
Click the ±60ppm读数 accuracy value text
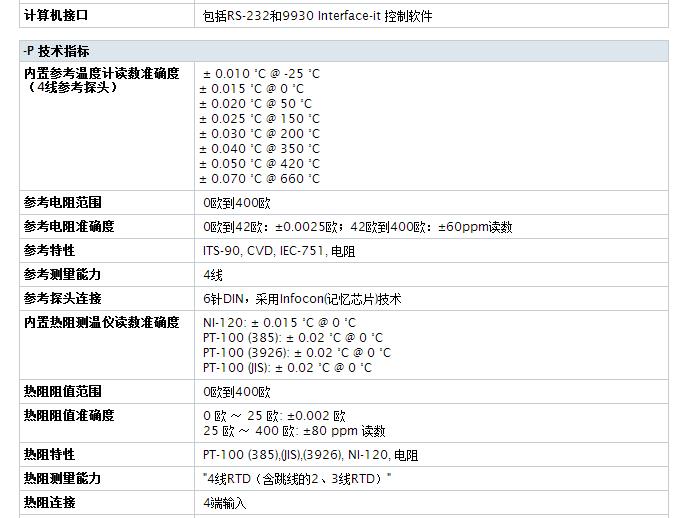[476, 227]
